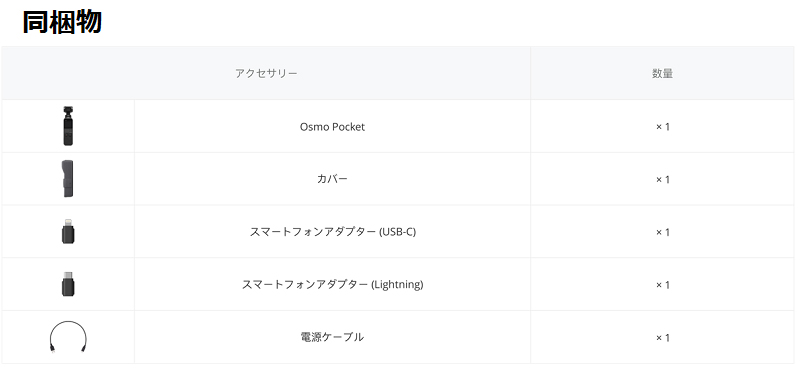Click スマートフォンアダプター (Lightning) text
This screenshot has height=380, width=800.
click(x=332, y=284)
